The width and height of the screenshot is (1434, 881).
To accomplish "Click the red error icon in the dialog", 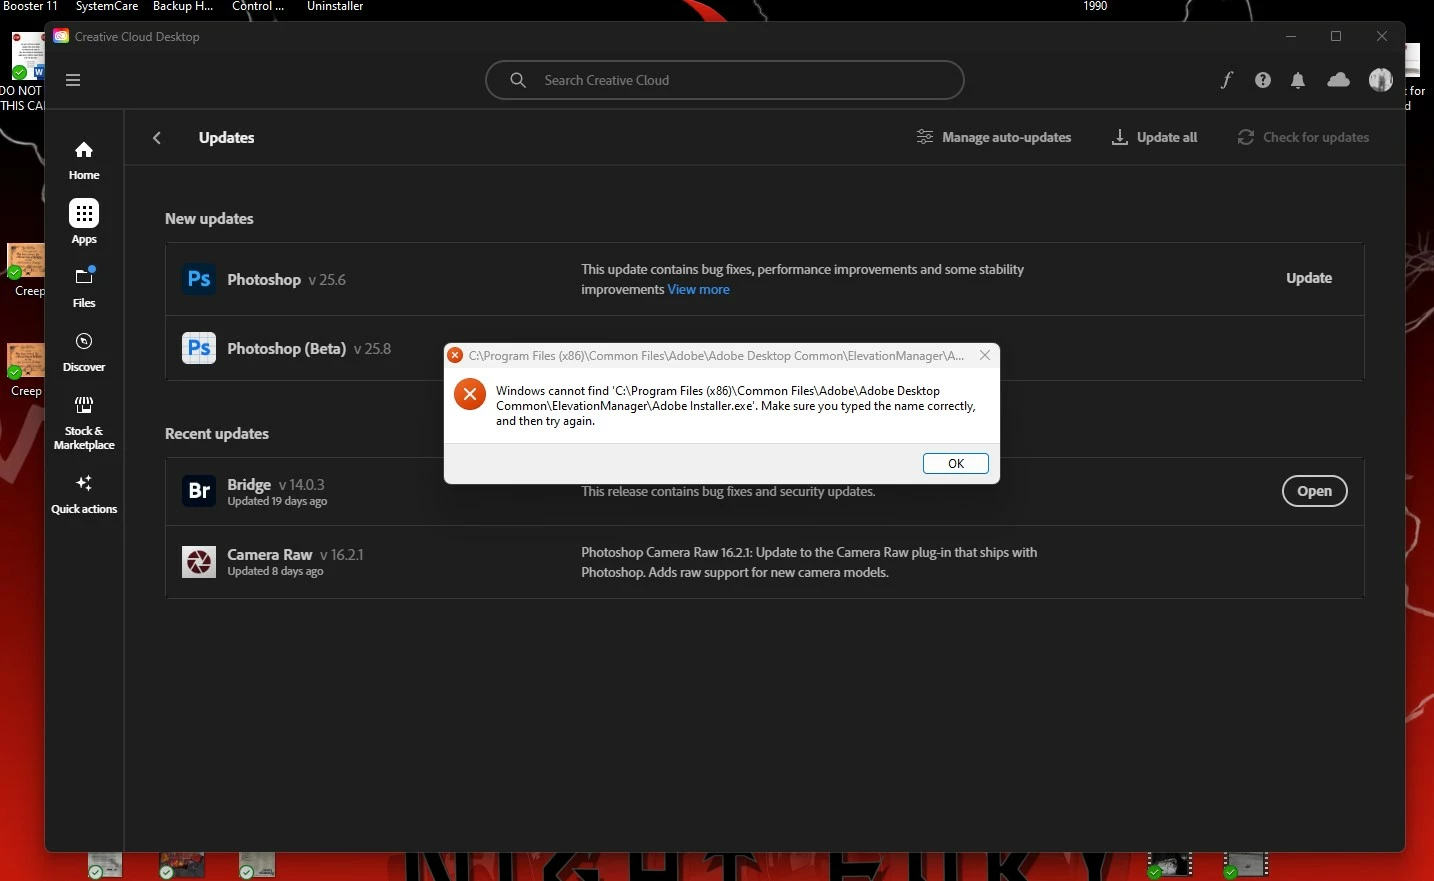I will pyautogui.click(x=470, y=394).
